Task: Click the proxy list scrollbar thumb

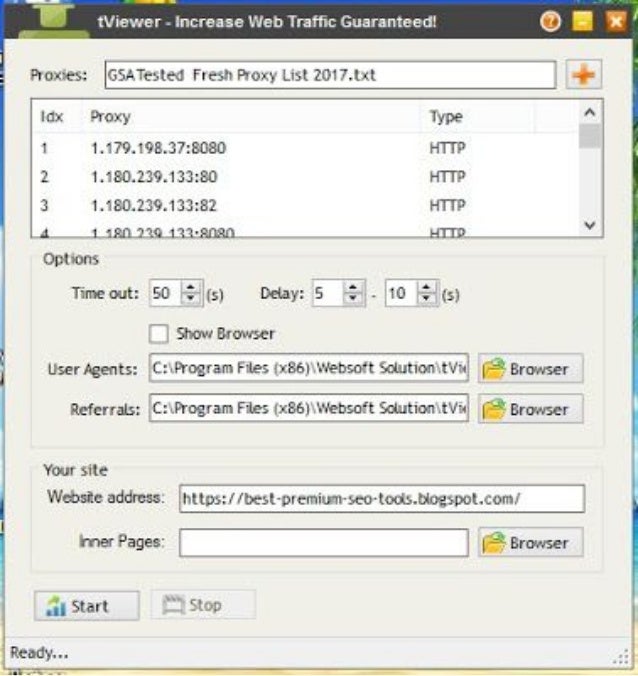Action: point(590,136)
